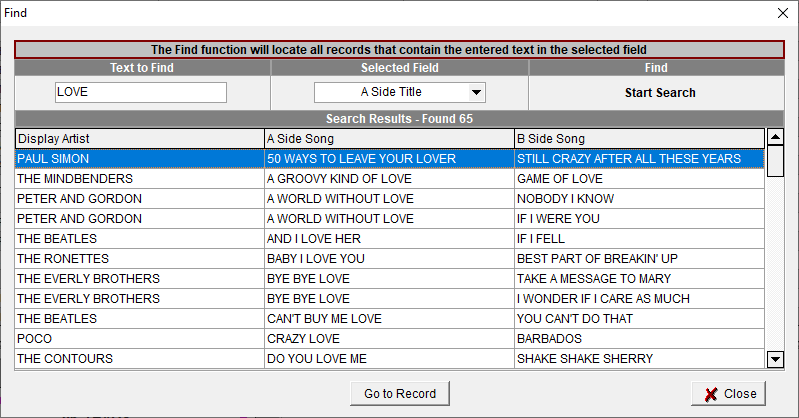
Task: Select the NOBODY I KNOW cell
Action: [x=640, y=199]
